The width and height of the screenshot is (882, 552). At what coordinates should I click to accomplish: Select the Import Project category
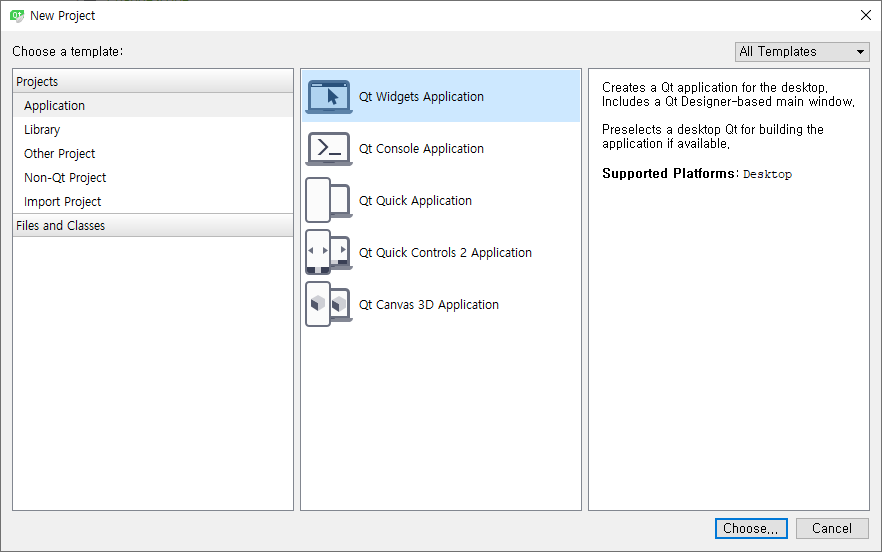[x=153, y=201]
